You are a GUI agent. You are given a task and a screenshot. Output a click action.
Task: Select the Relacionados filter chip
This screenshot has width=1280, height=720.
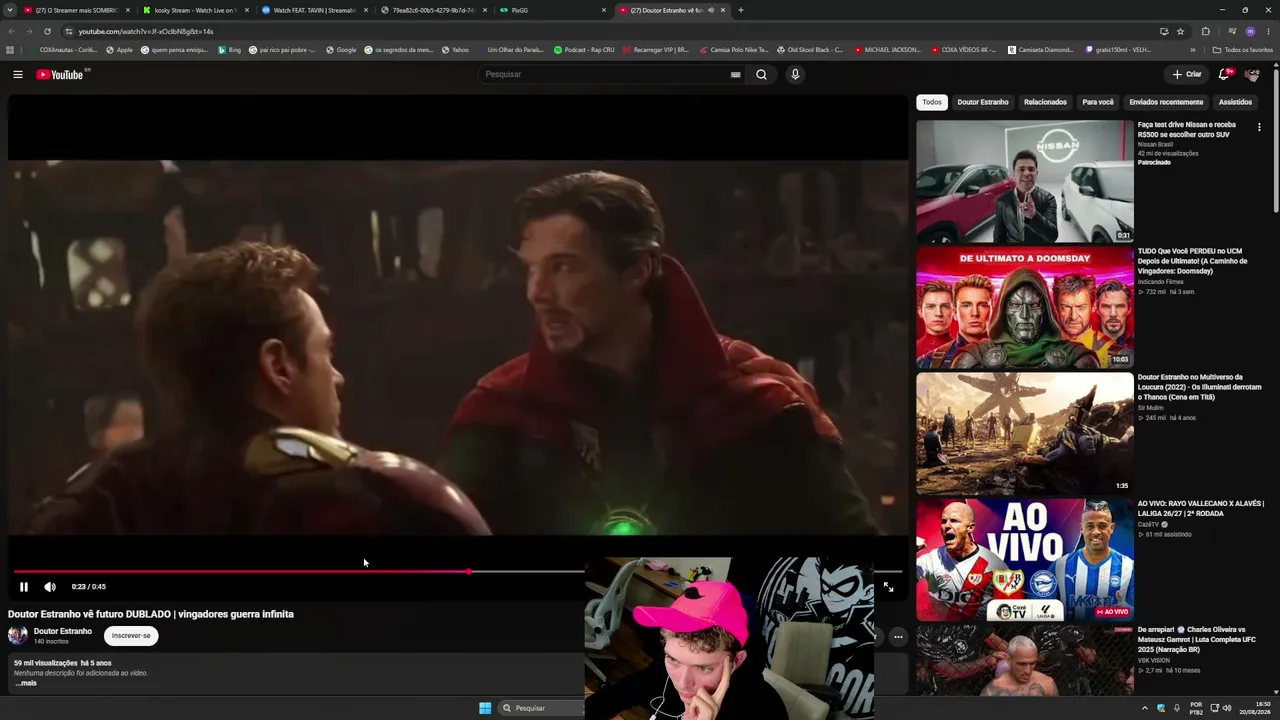pos(1045,102)
